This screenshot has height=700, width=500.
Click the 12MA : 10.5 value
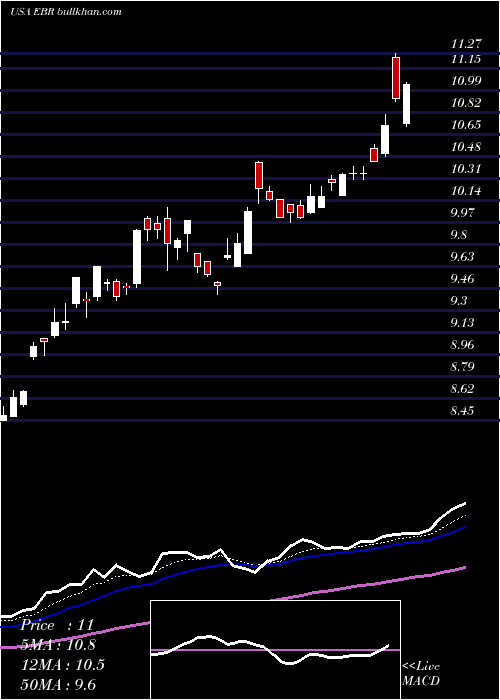point(62,665)
